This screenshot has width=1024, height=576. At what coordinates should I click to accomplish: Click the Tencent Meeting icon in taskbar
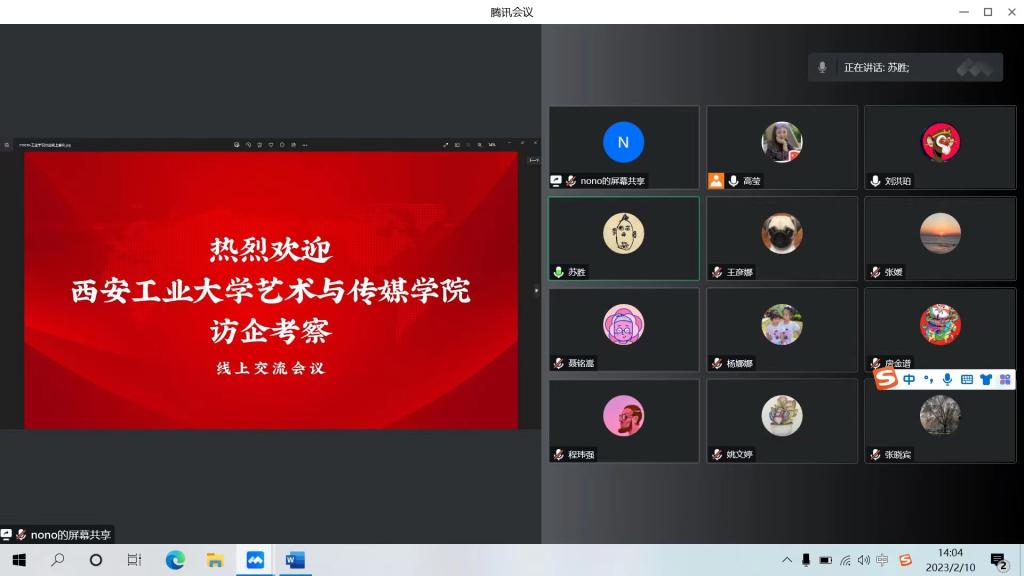tap(255, 560)
